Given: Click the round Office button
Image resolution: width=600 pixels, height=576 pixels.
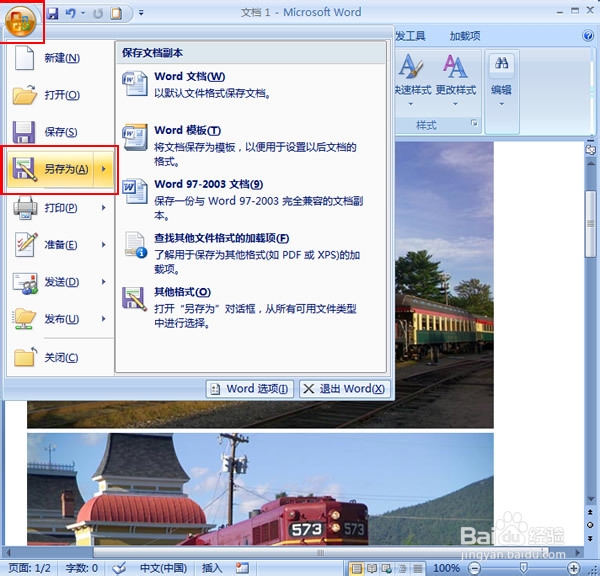Looking at the screenshot, I should (x=20, y=21).
